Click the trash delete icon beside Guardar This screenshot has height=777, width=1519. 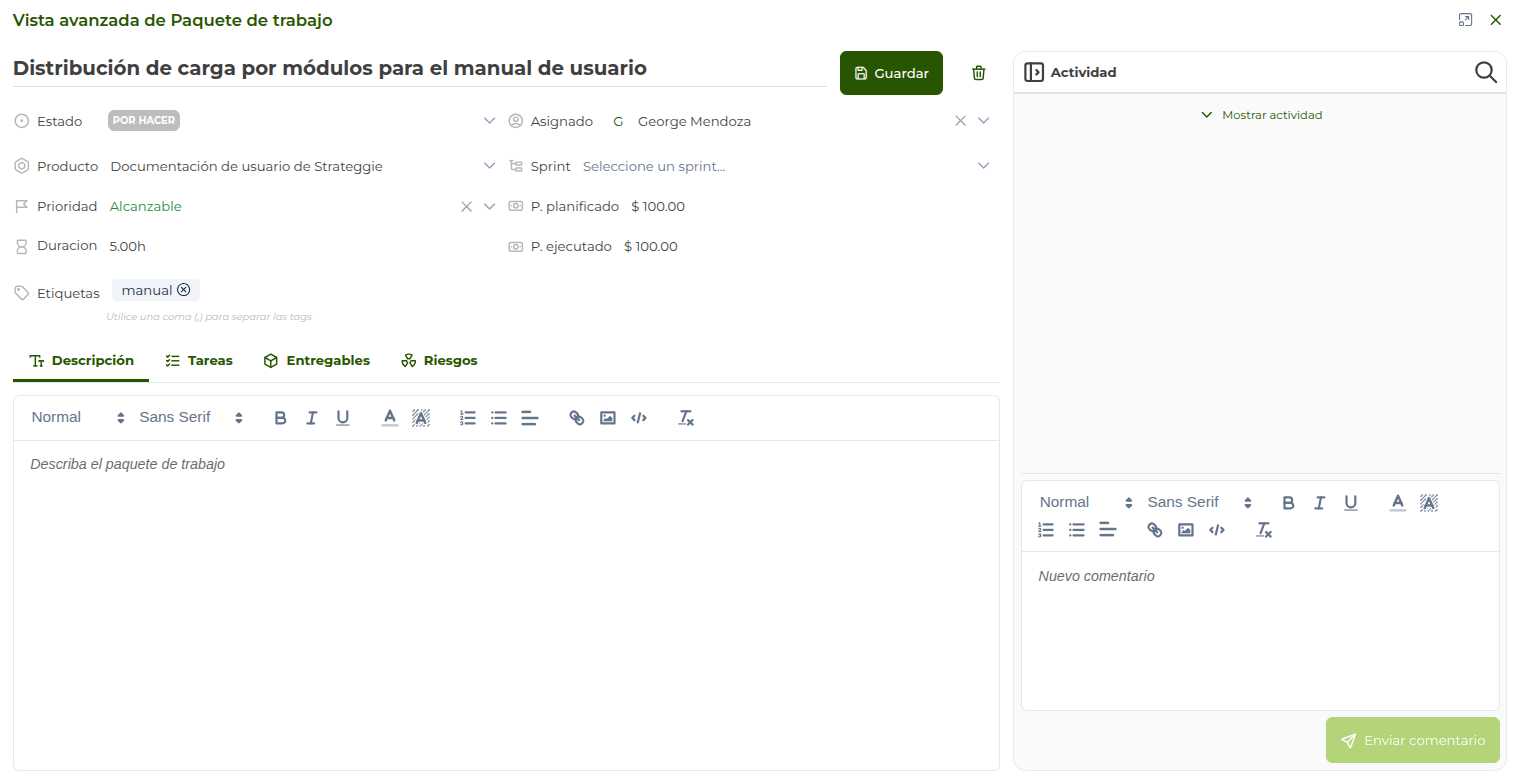(x=978, y=73)
